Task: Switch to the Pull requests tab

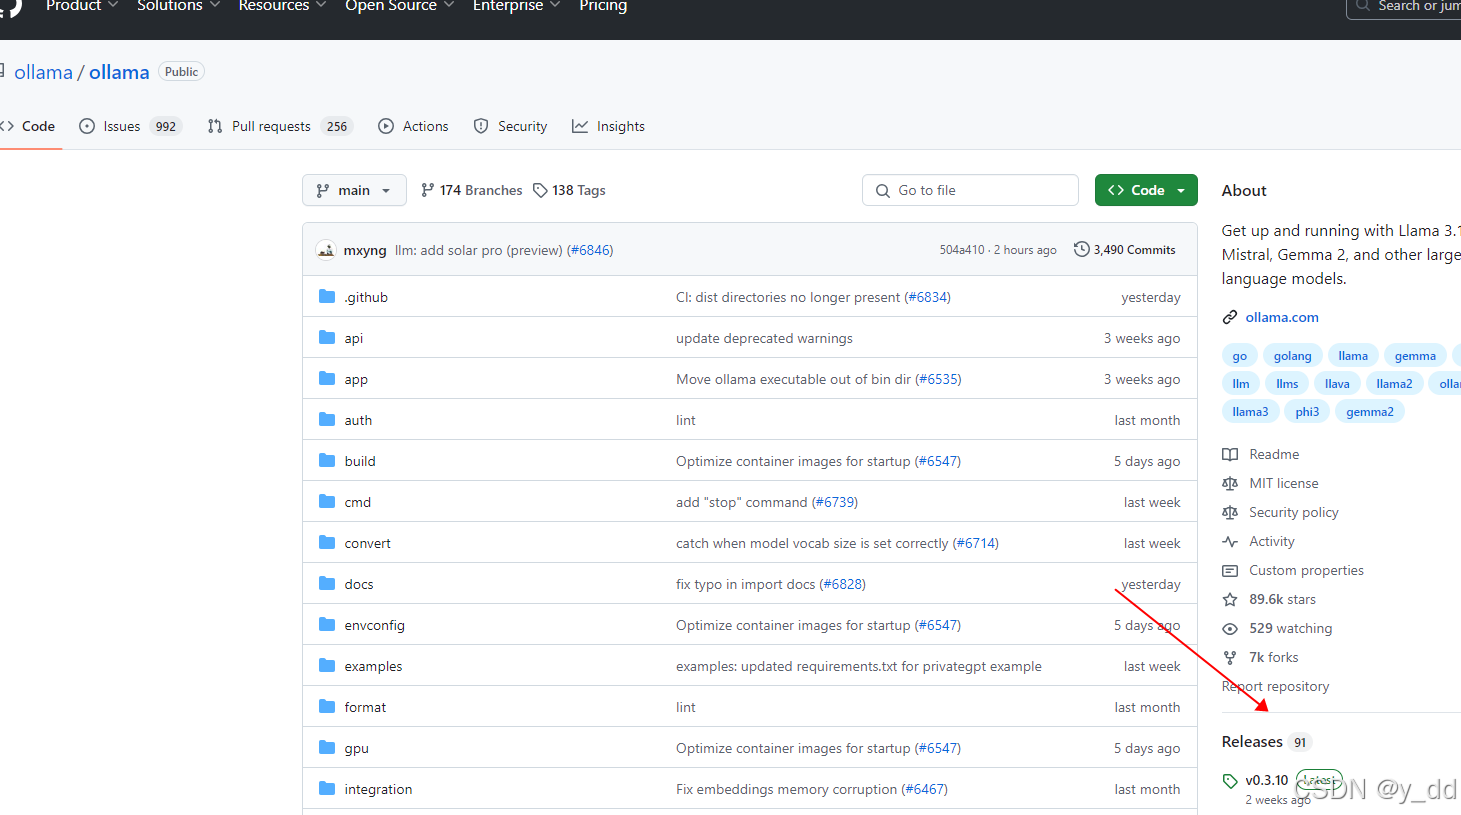Action: pos(280,126)
